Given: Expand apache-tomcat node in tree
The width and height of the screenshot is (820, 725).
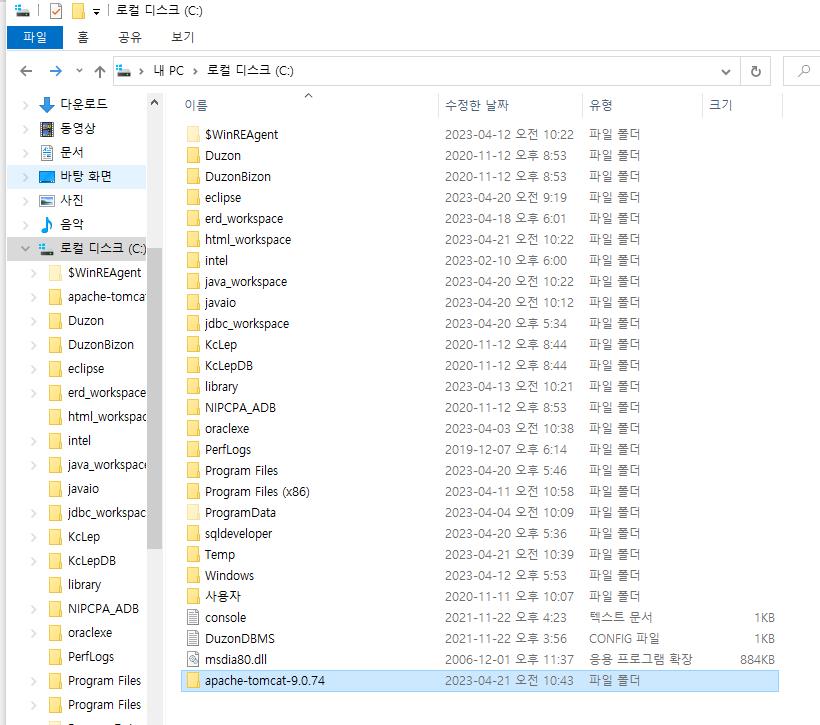Looking at the screenshot, I should 33,297.
